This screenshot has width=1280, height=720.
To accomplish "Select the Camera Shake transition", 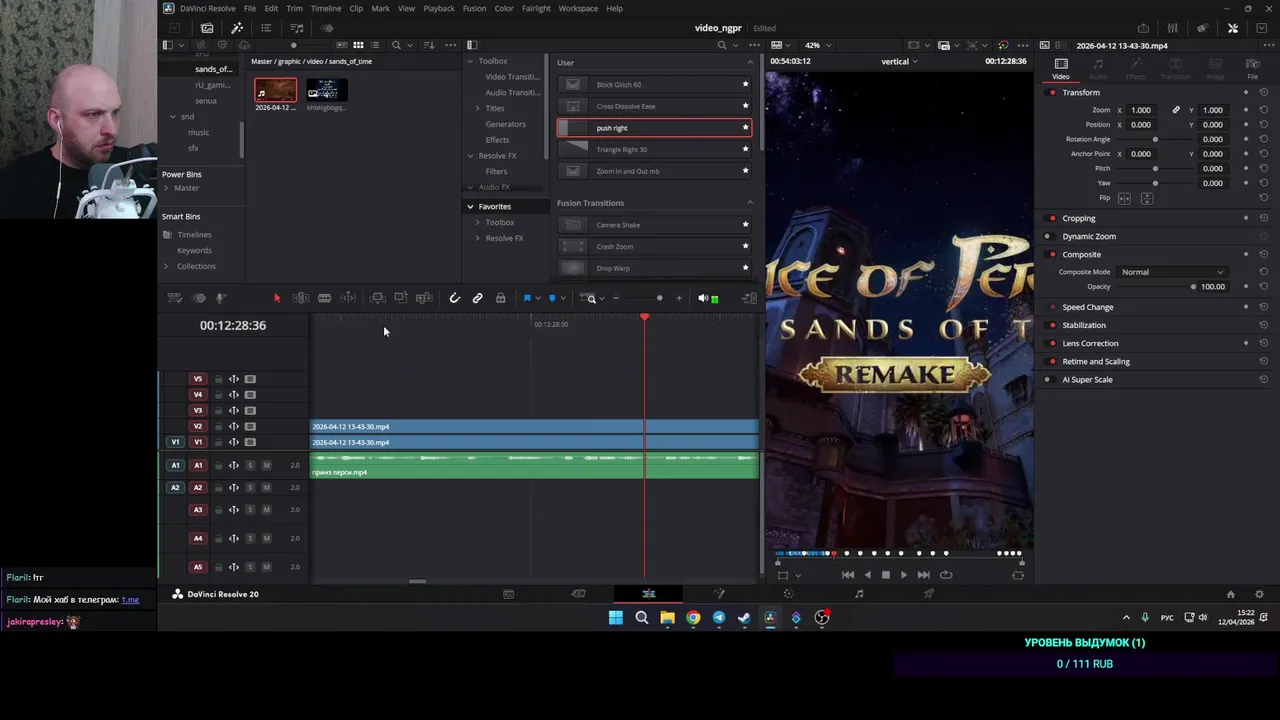I will coord(654,225).
